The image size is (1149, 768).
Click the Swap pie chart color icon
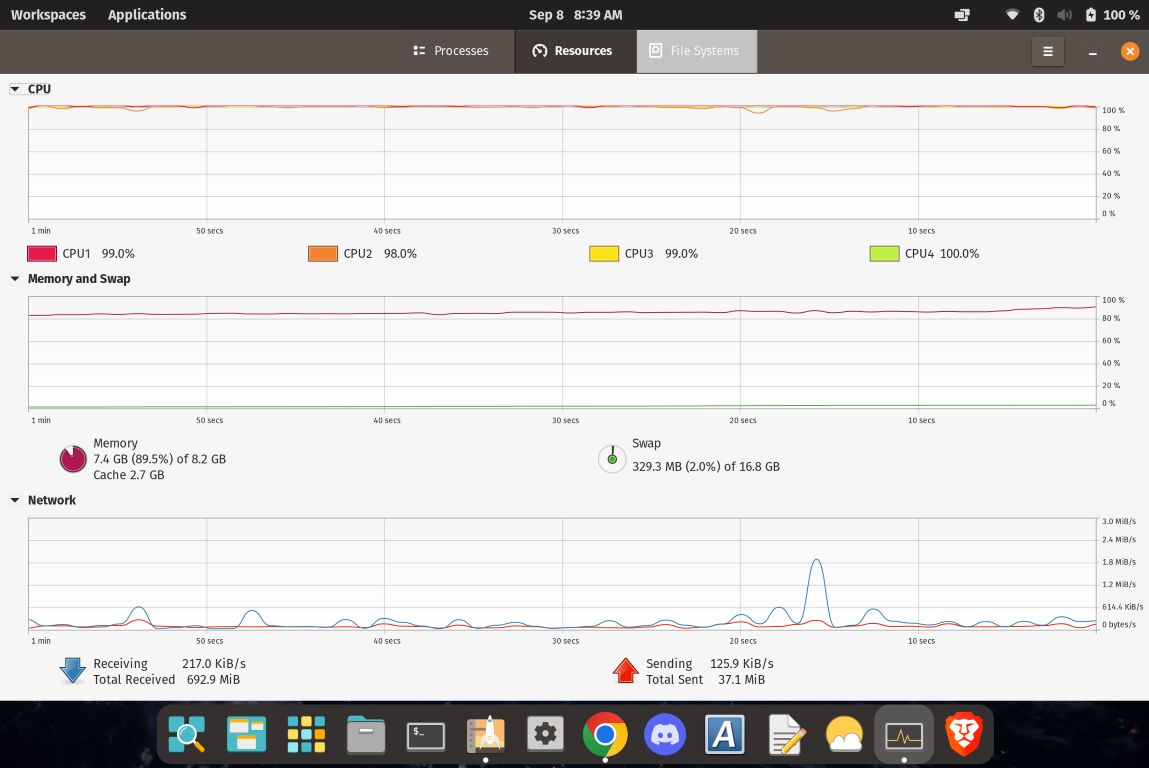(611, 459)
